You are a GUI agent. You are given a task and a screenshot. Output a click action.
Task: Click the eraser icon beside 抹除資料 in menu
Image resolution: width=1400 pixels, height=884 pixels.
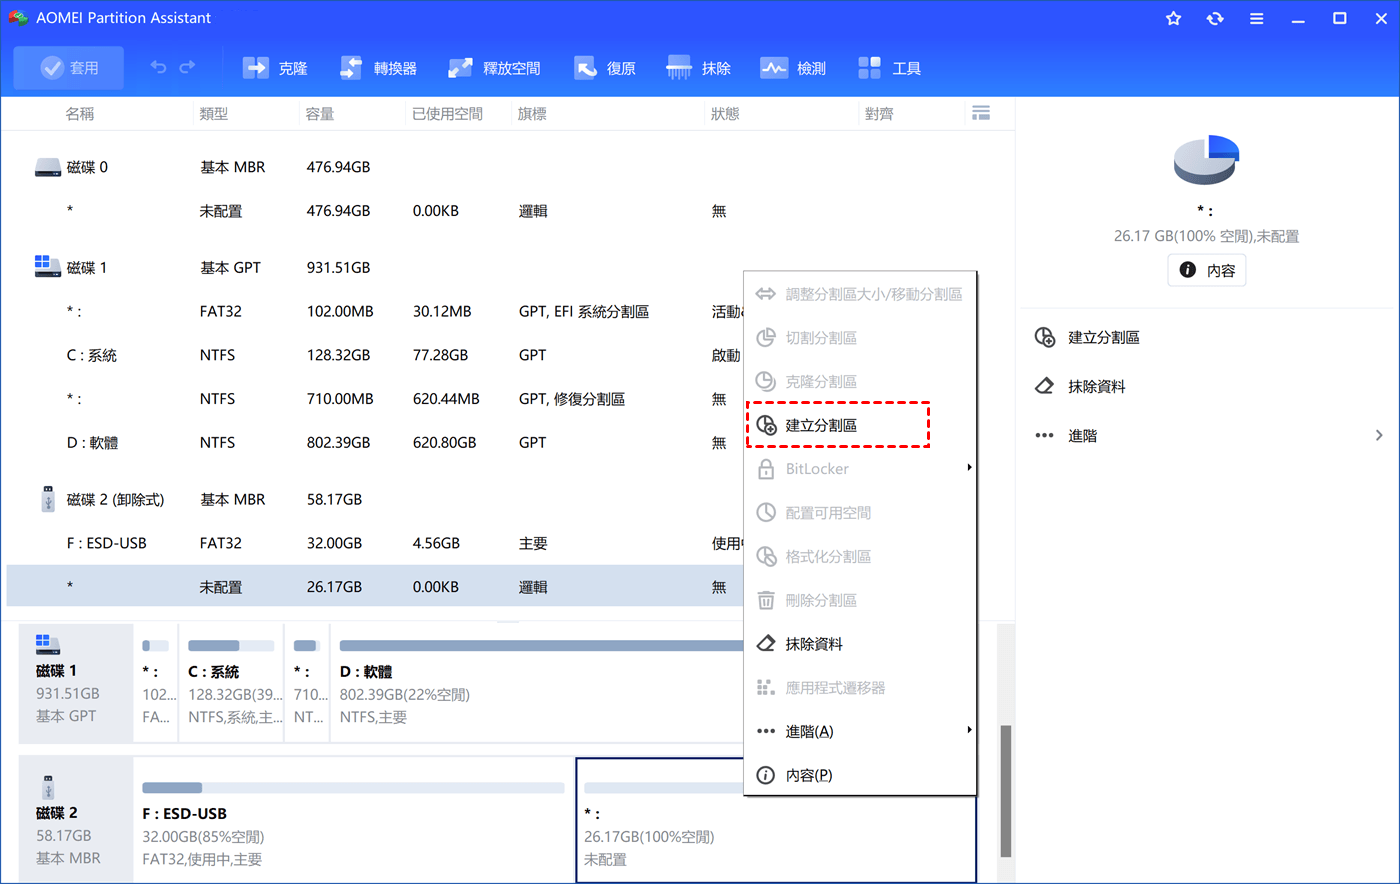[766, 644]
